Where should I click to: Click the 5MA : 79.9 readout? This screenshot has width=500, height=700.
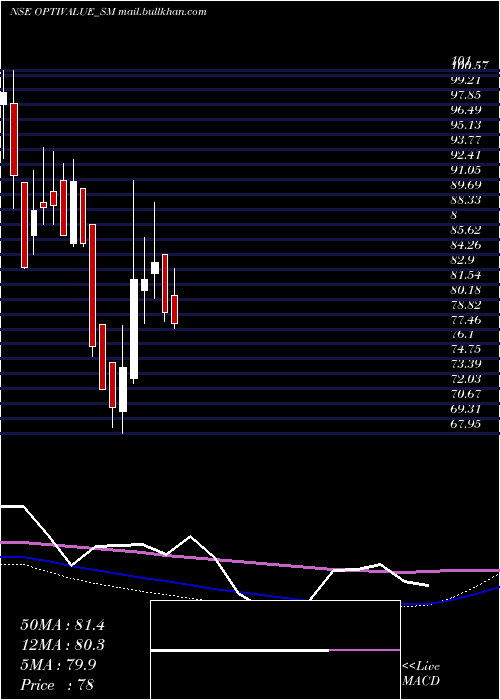point(59,665)
